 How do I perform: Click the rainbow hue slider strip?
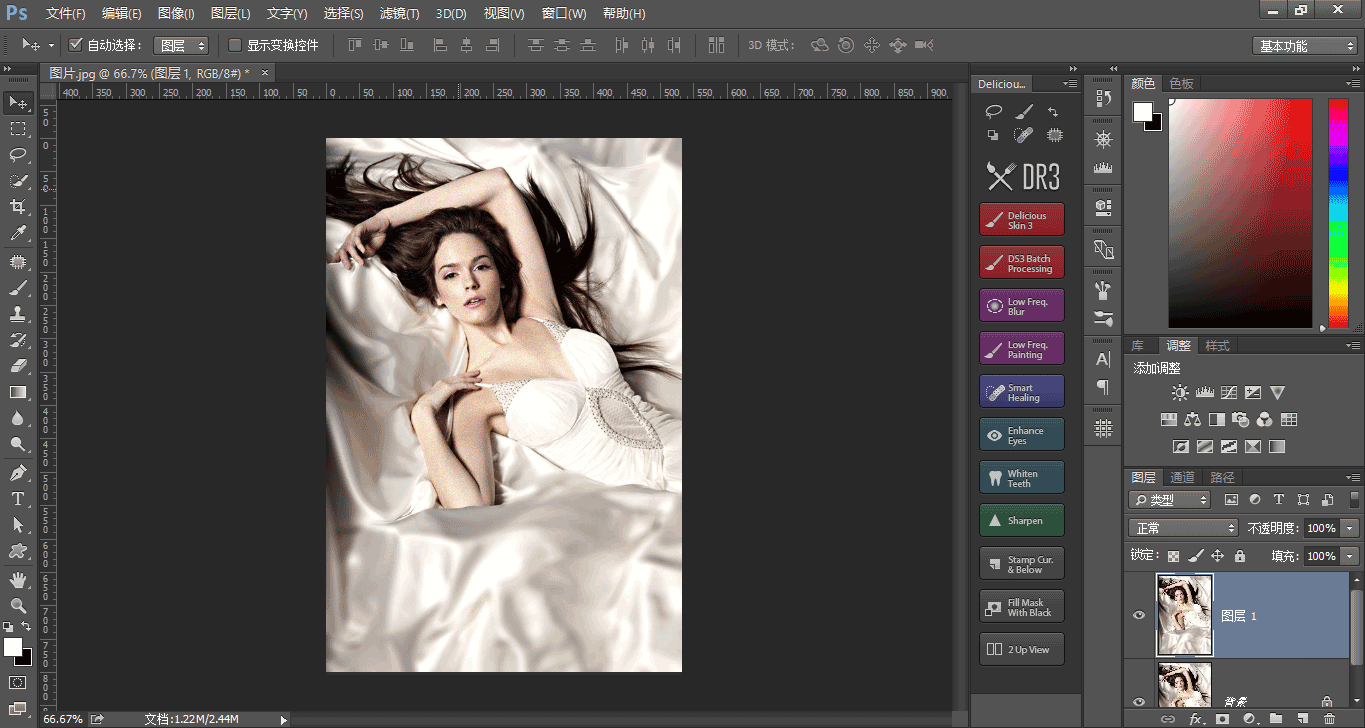(1338, 213)
